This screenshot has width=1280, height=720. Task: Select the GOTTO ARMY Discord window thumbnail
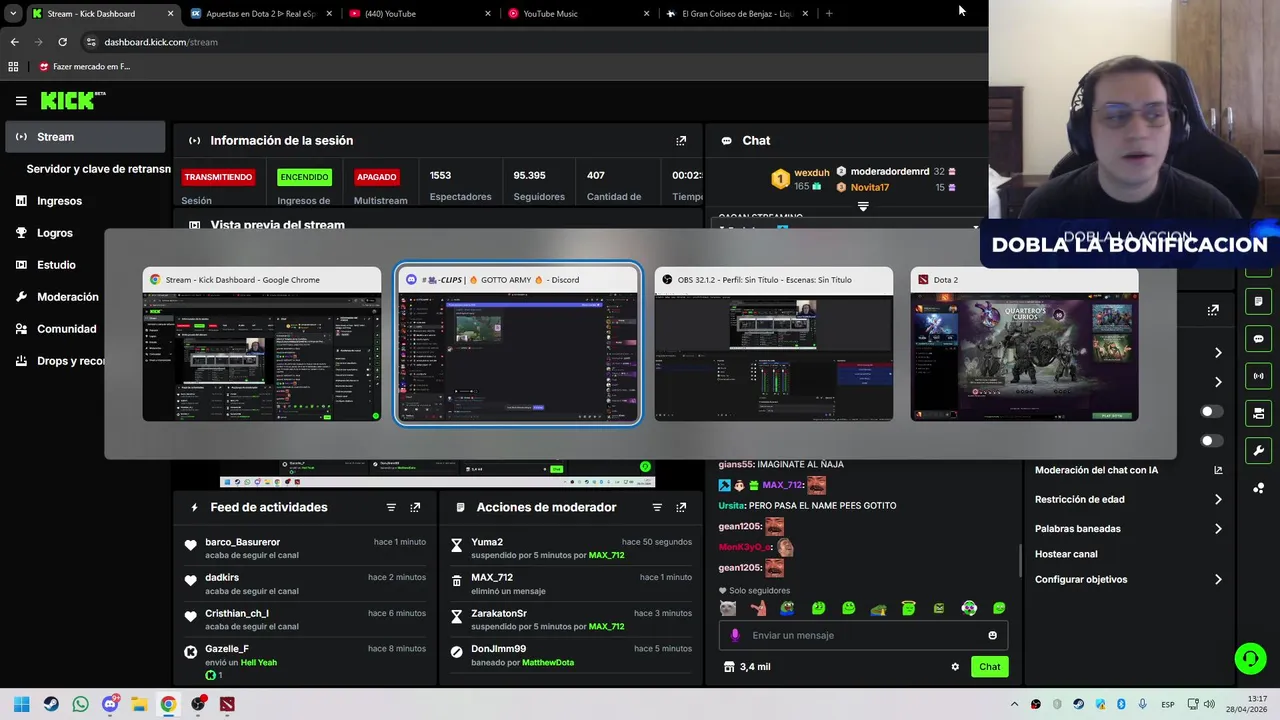518,345
